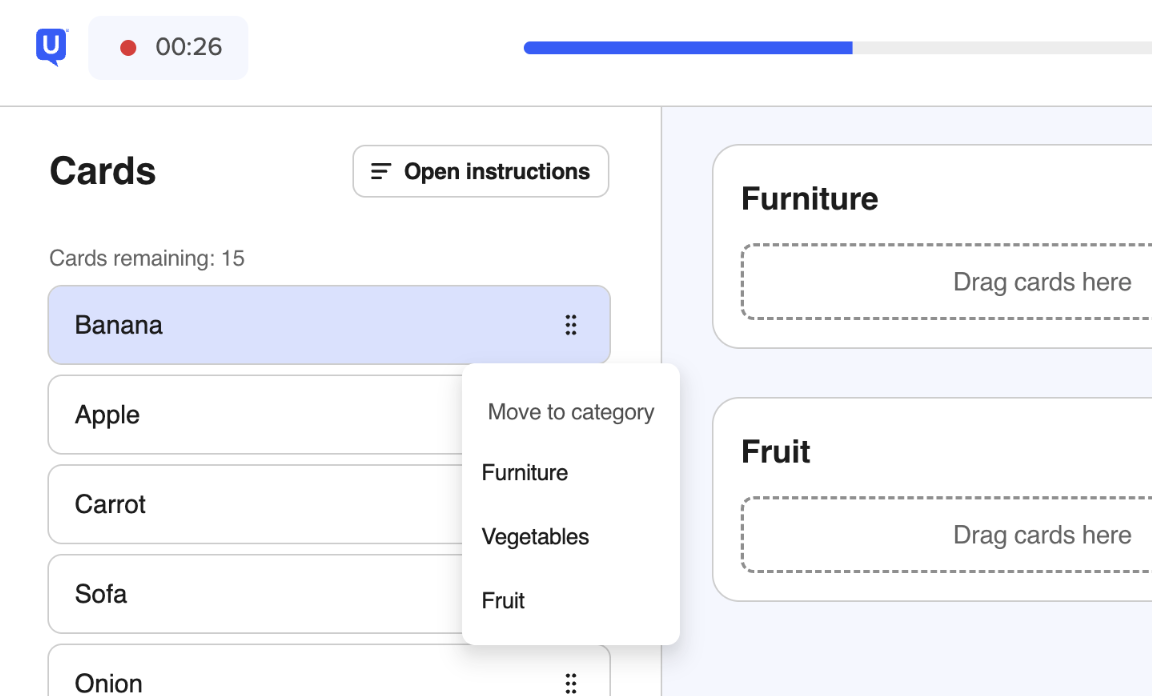
Task: Select the Apple card
Action: click(x=255, y=415)
